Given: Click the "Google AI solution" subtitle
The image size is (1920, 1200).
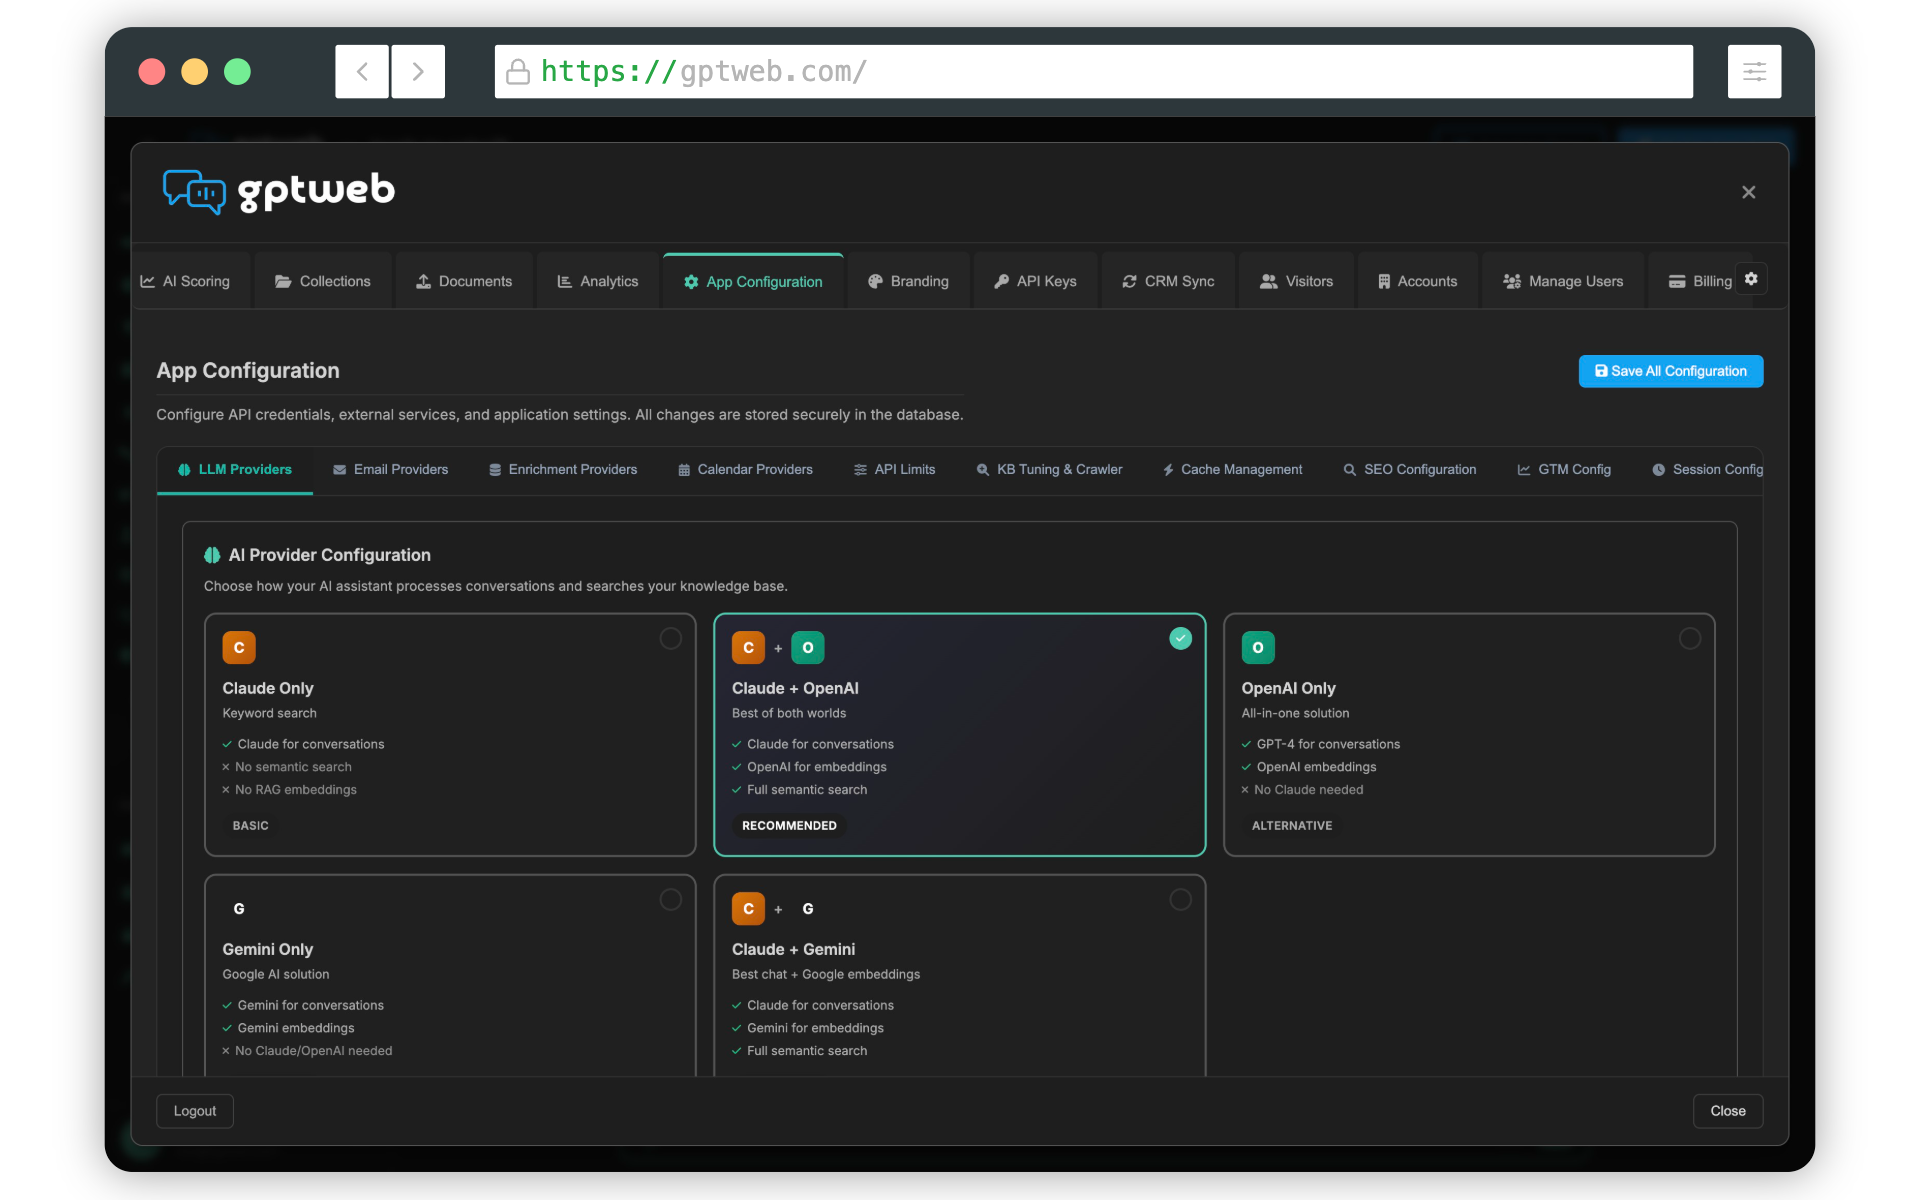Looking at the screenshot, I should (275, 974).
